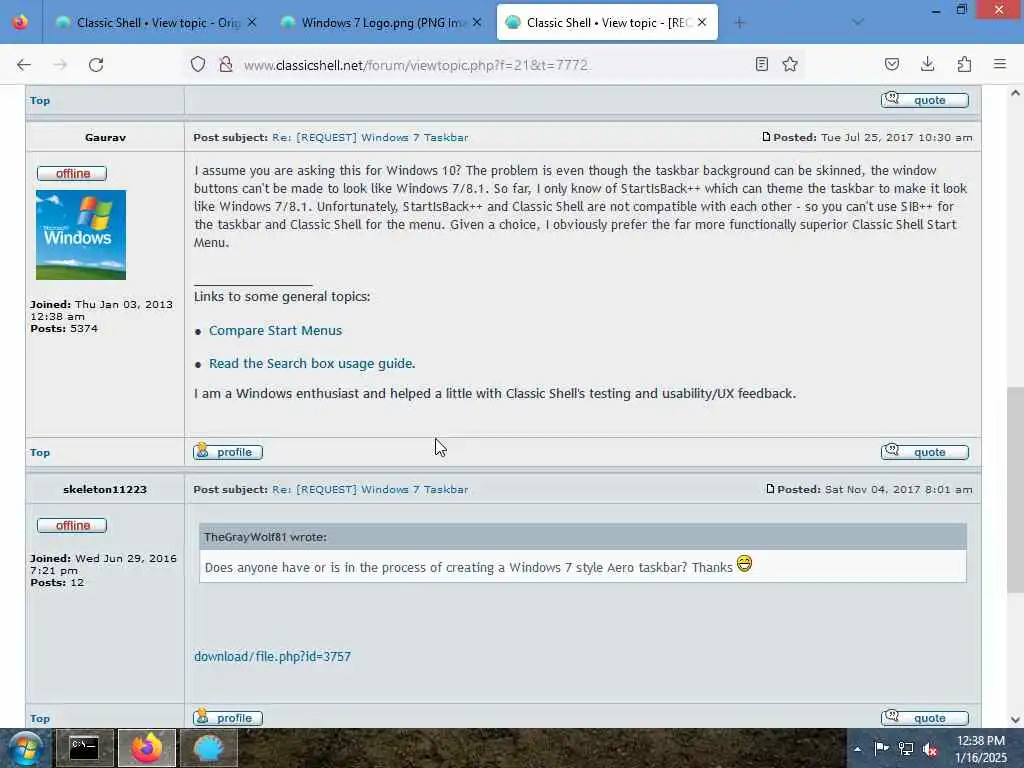
Task: Open the Extensions puzzle icon
Action: (964, 64)
